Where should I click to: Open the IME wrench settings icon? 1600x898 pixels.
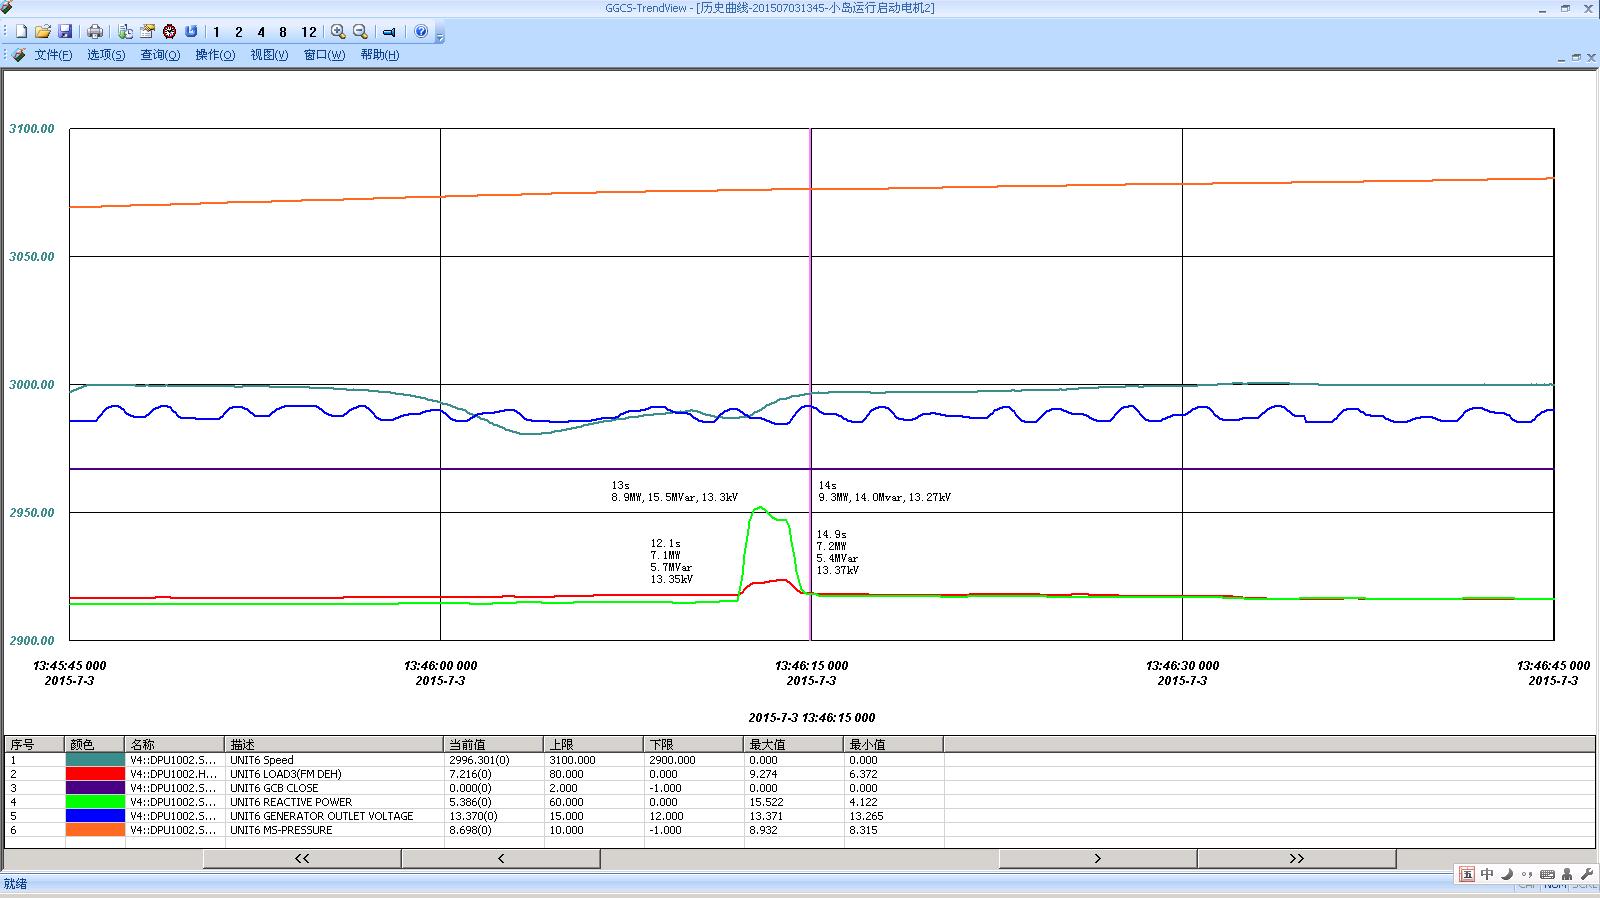pyautogui.click(x=1586, y=875)
